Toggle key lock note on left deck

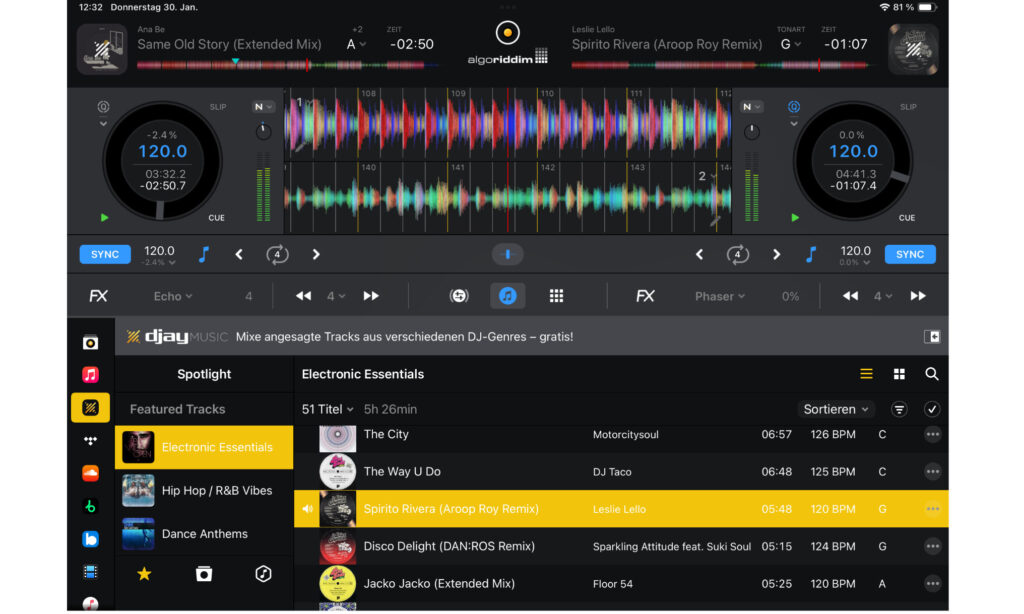[204, 255]
